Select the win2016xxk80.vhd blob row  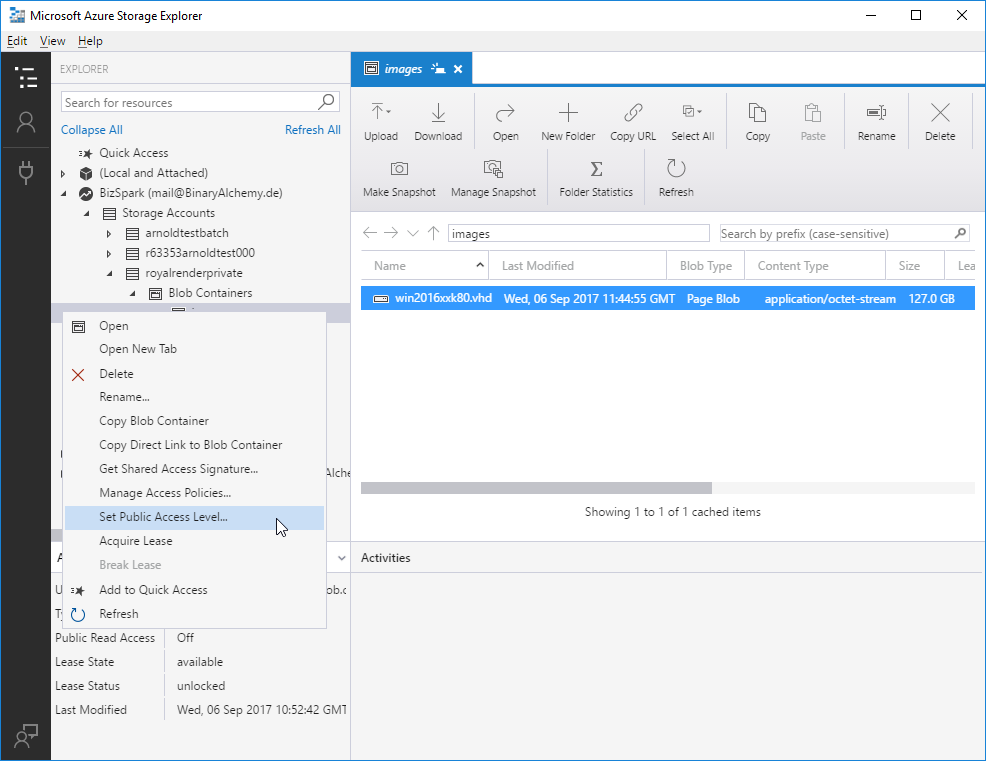pyautogui.click(x=668, y=299)
